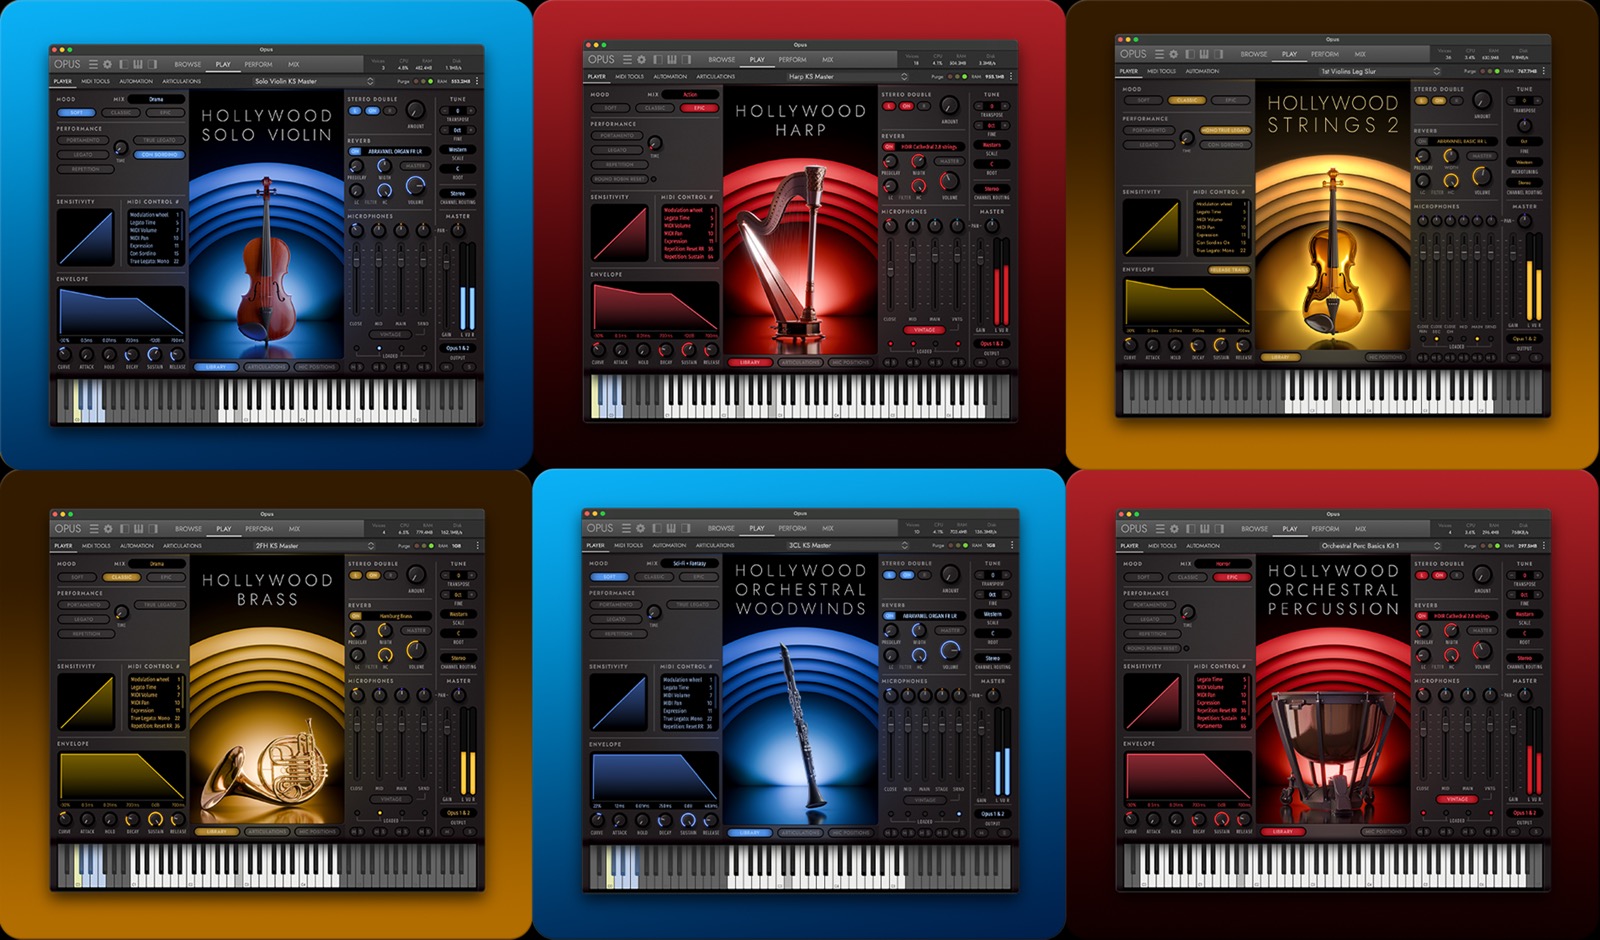The width and height of the screenshot is (1600, 940).
Task: Enable the Epic mood in Harp window
Action: [699, 108]
